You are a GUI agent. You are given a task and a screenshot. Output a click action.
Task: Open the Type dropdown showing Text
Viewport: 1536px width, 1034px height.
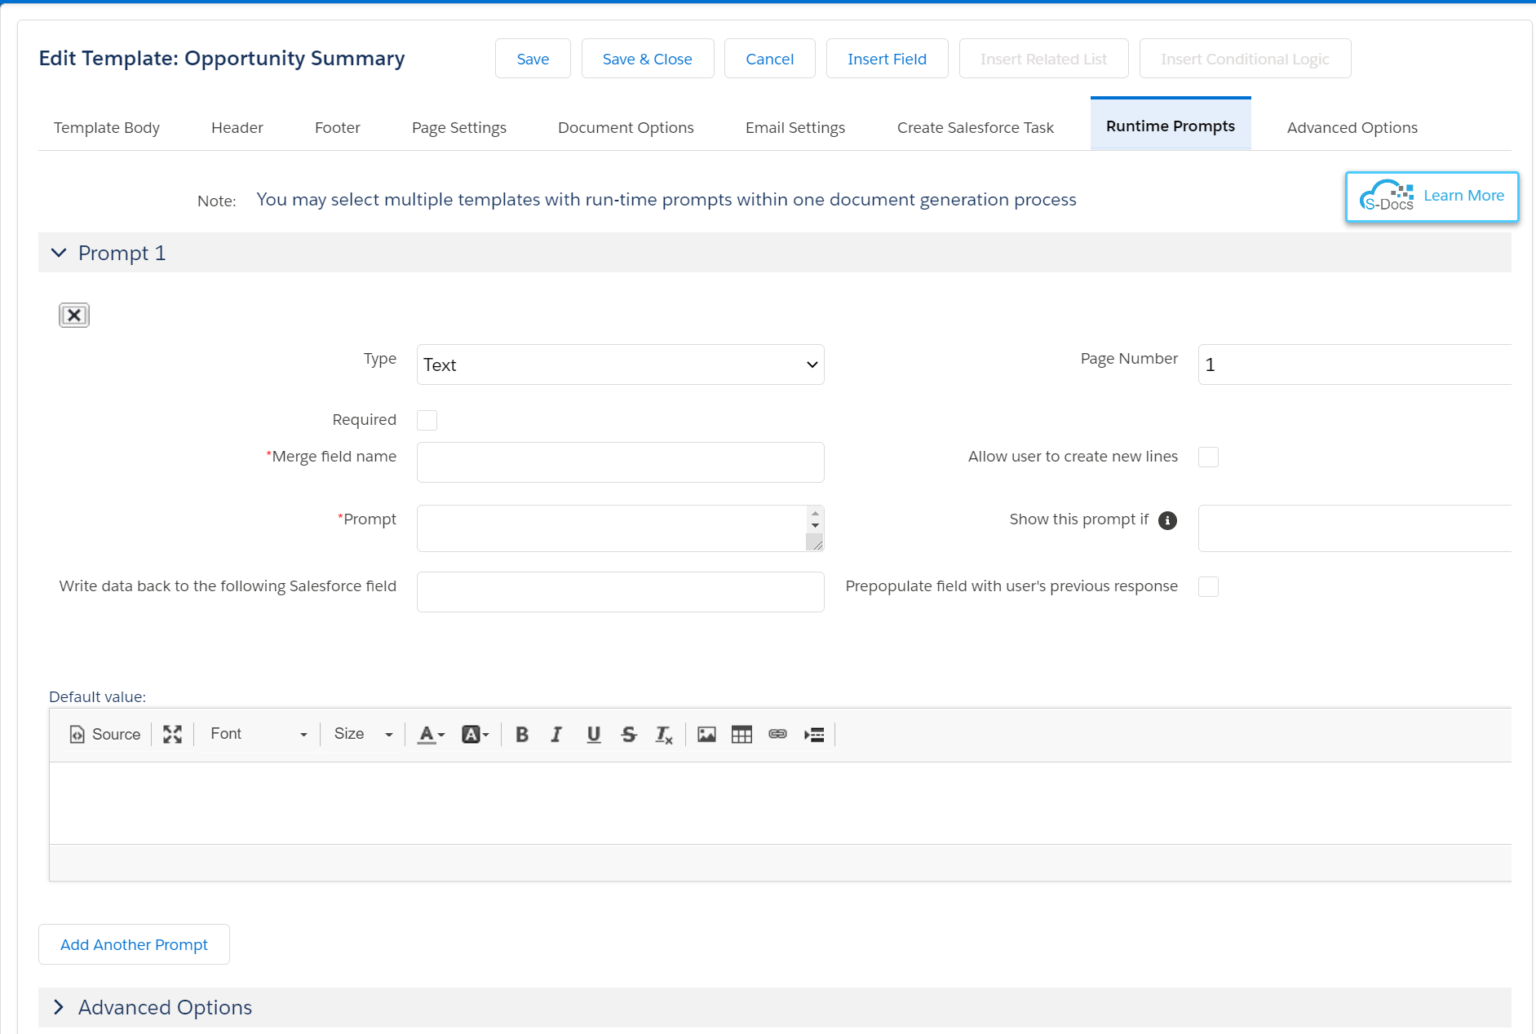tap(620, 365)
